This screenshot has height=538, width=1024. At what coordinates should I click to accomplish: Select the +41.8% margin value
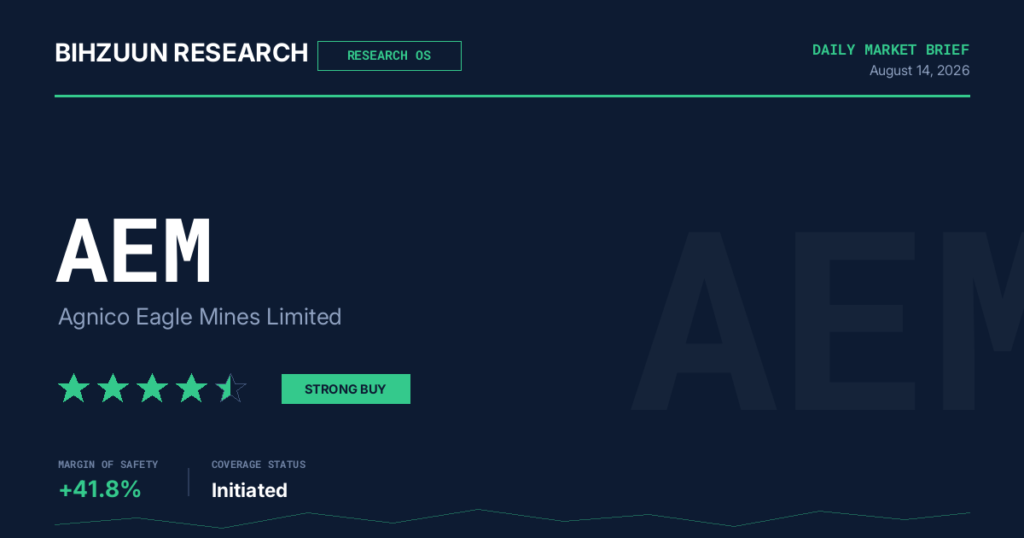tap(100, 489)
